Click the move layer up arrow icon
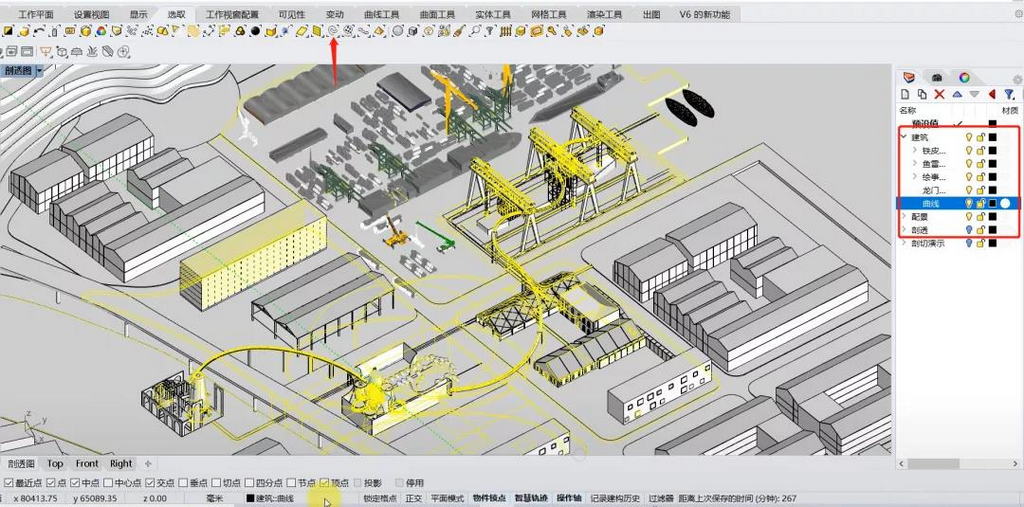The image size is (1024, 507). pyautogui.click(x=957, y=94)
